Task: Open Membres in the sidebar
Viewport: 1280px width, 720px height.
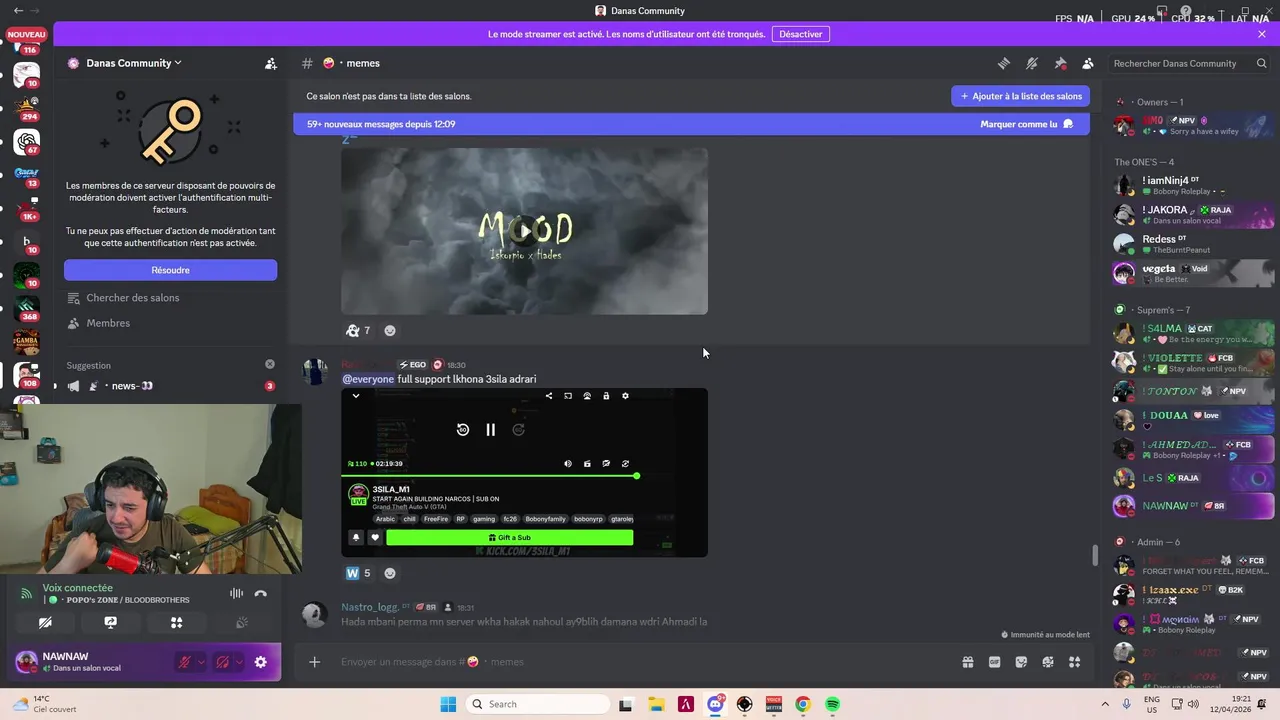Action: (x=170, y=323)
